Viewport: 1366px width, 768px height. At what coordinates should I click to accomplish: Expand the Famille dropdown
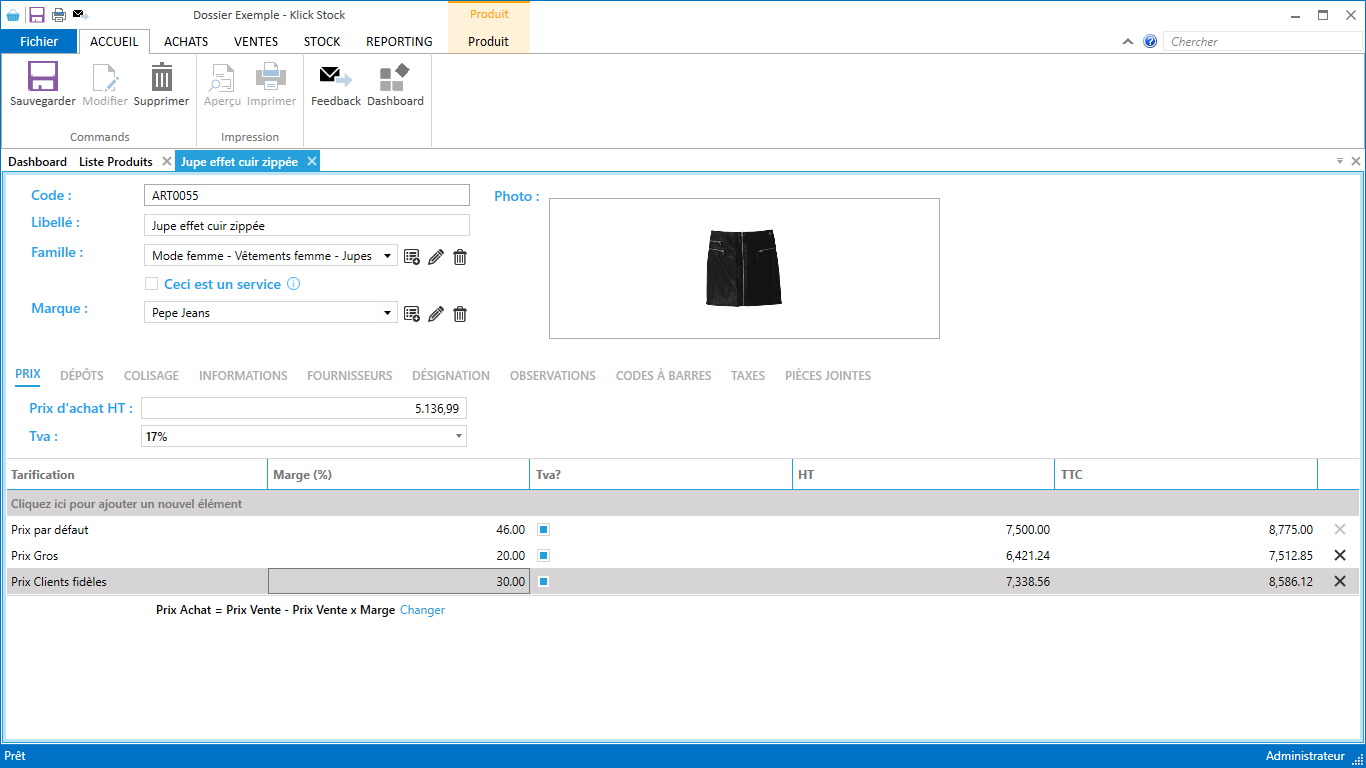(x=388, y=257)
